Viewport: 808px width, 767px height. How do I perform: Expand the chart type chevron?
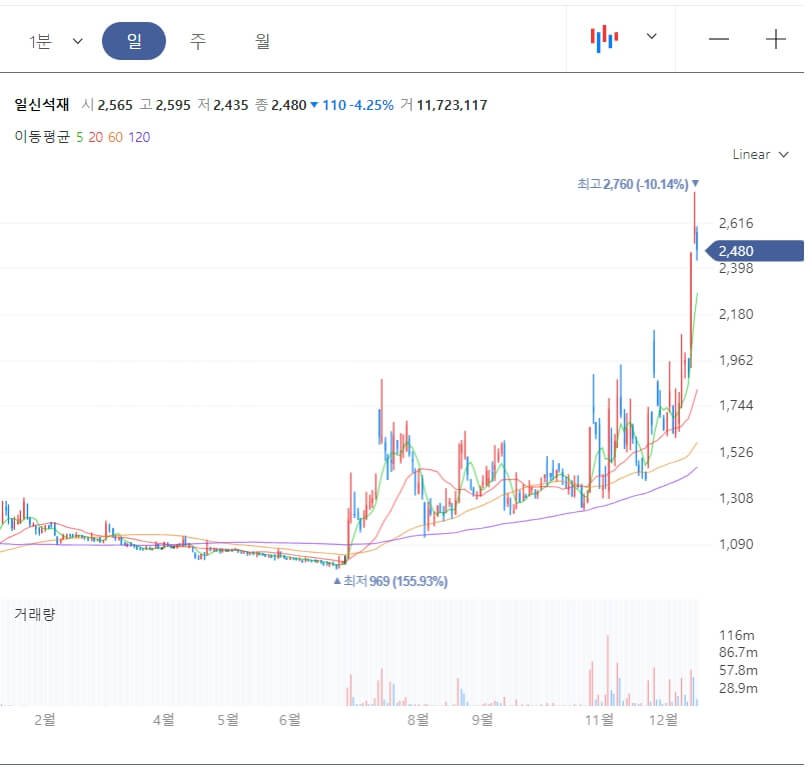652,36
